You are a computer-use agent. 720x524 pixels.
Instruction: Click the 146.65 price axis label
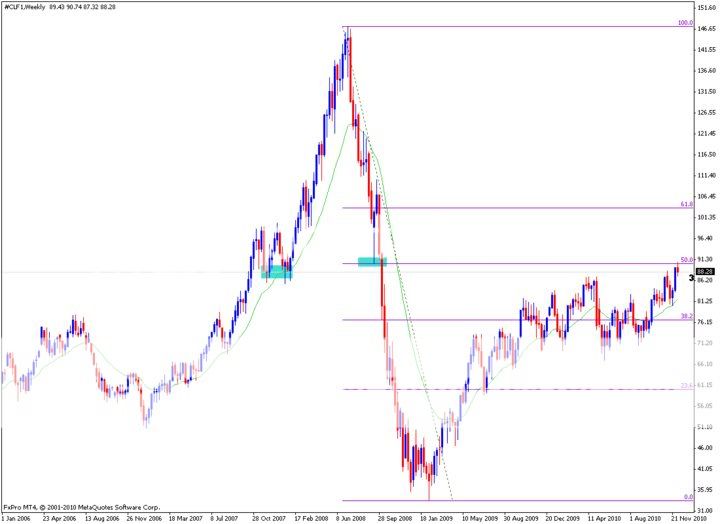click(706, 29)
